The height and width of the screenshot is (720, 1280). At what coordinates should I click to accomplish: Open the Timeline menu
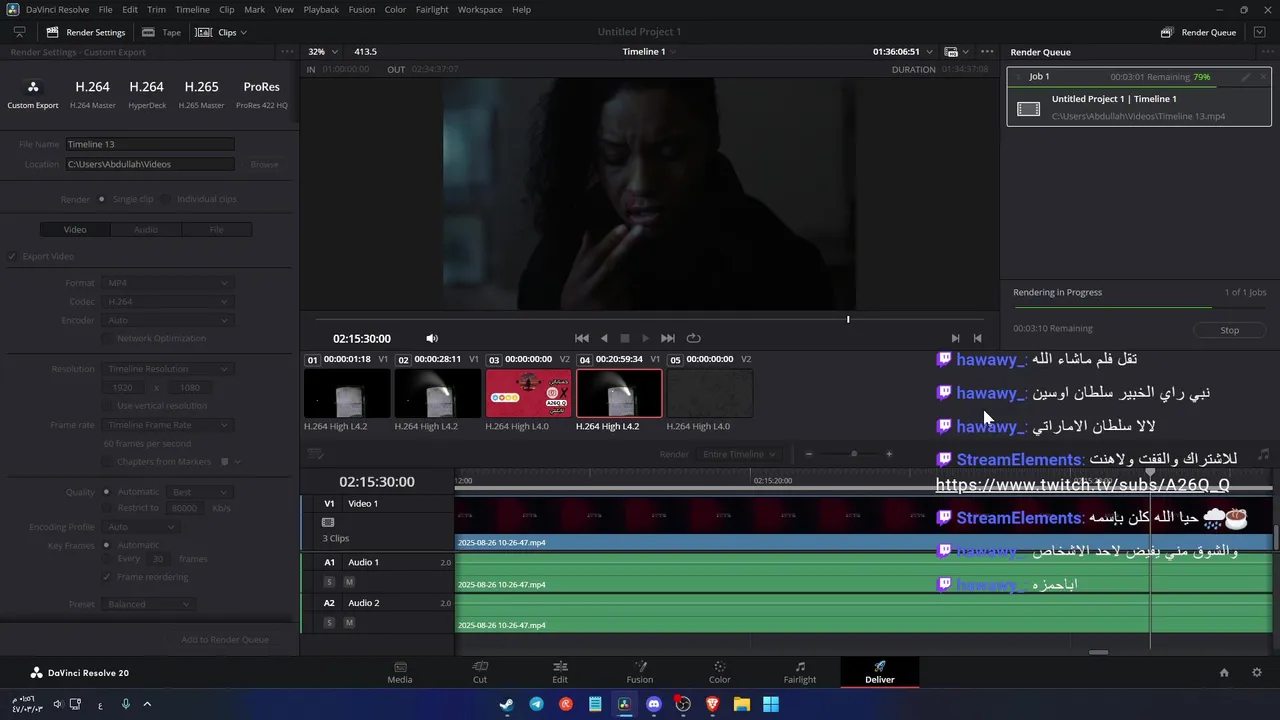(192, 9)
